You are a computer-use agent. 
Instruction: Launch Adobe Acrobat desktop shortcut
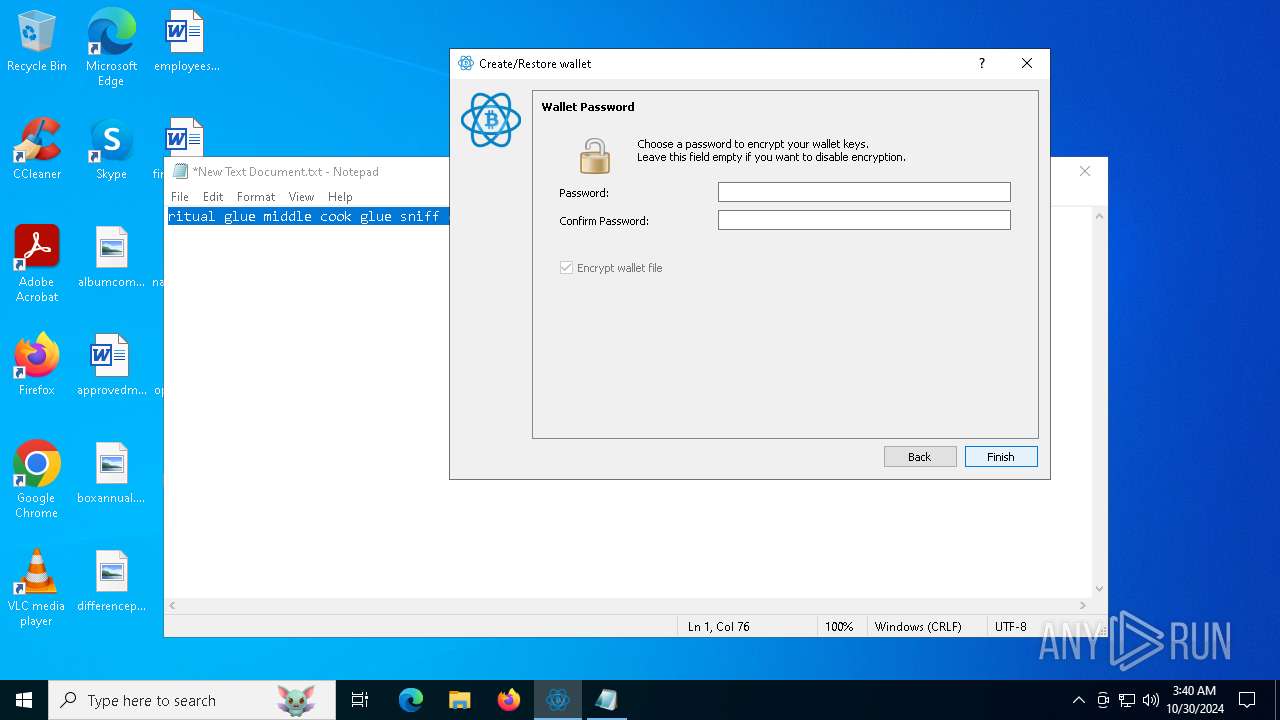(x=37, y=264)
